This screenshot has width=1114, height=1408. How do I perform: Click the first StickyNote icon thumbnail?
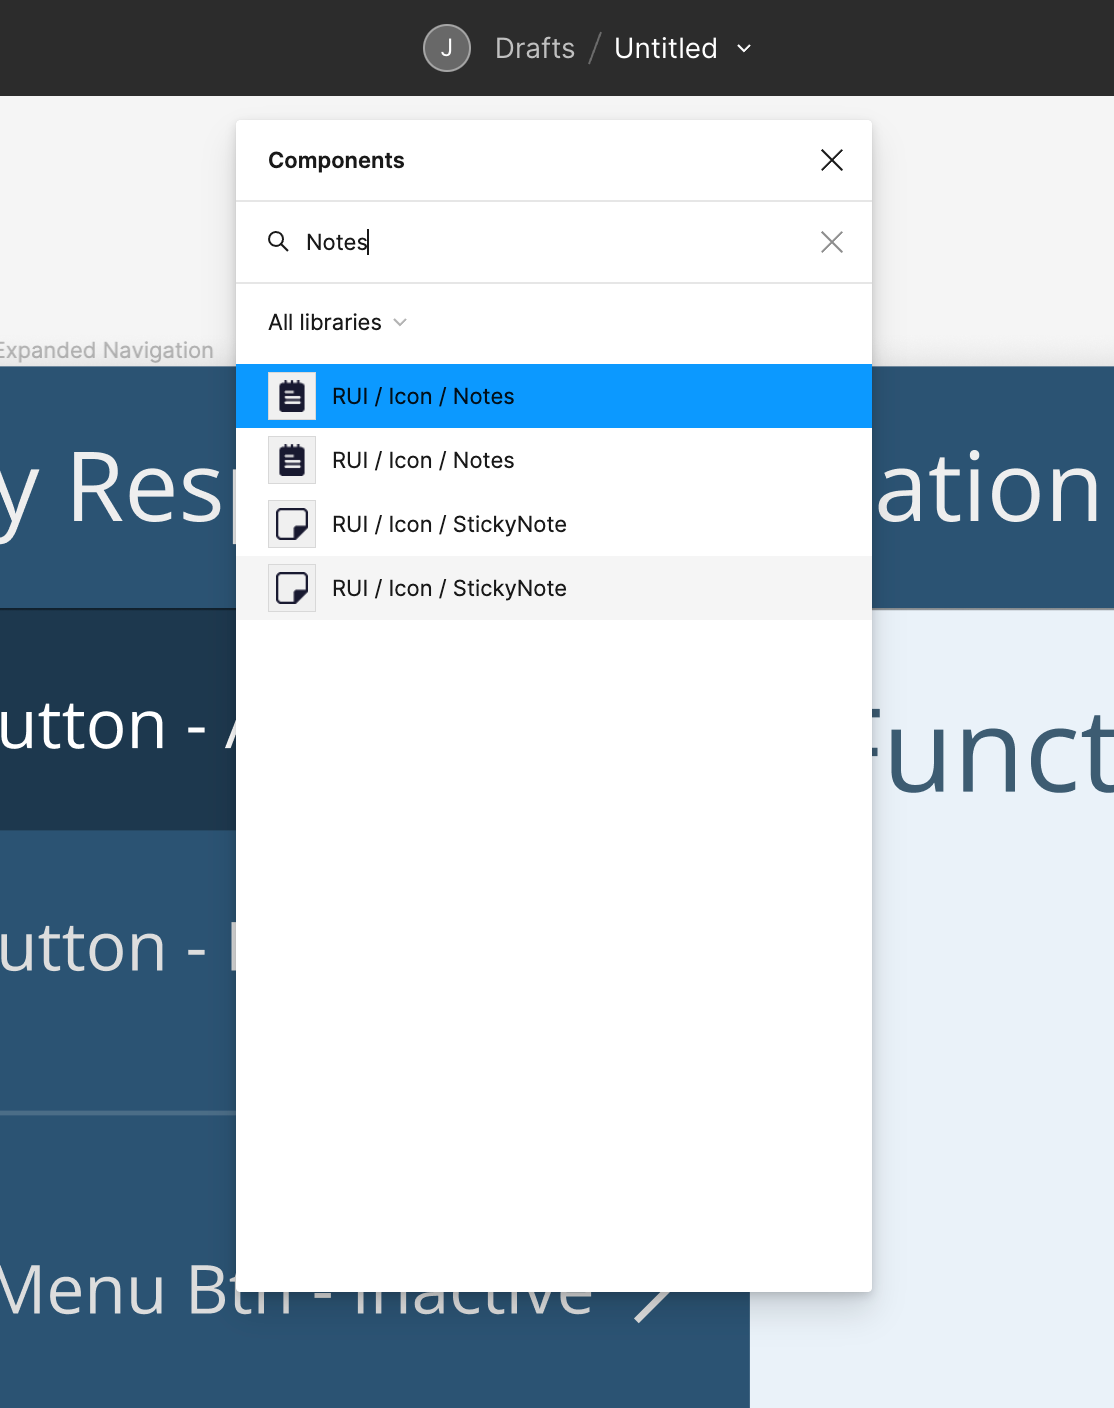click(x=292, y=524)
